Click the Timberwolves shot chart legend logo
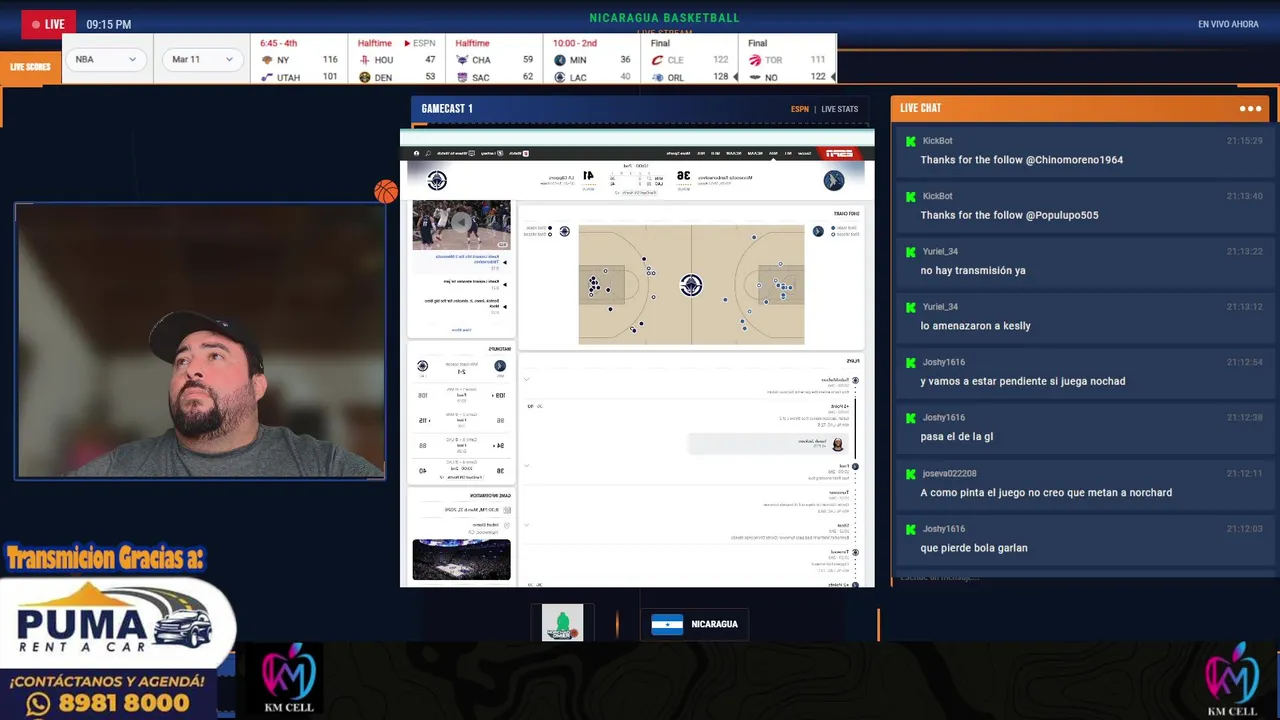This screenshot has width=1280, height=720. coord(818,231)
